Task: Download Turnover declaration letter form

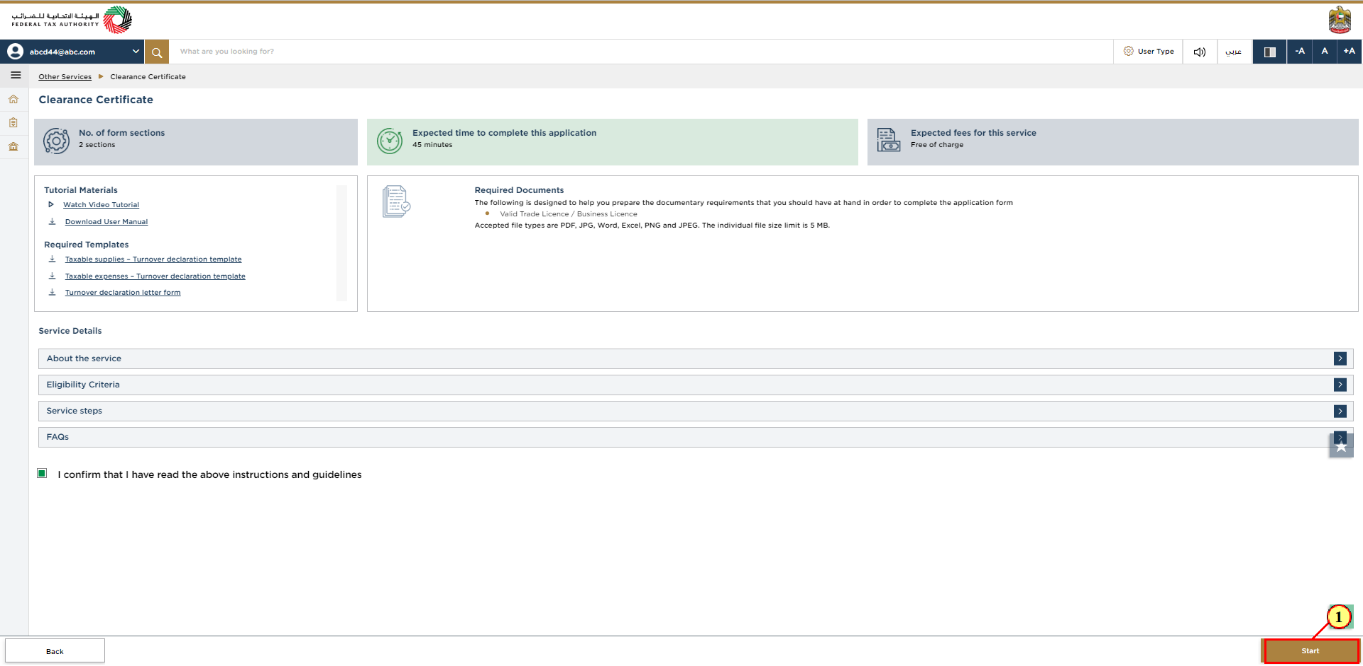Action: point(123,292)
